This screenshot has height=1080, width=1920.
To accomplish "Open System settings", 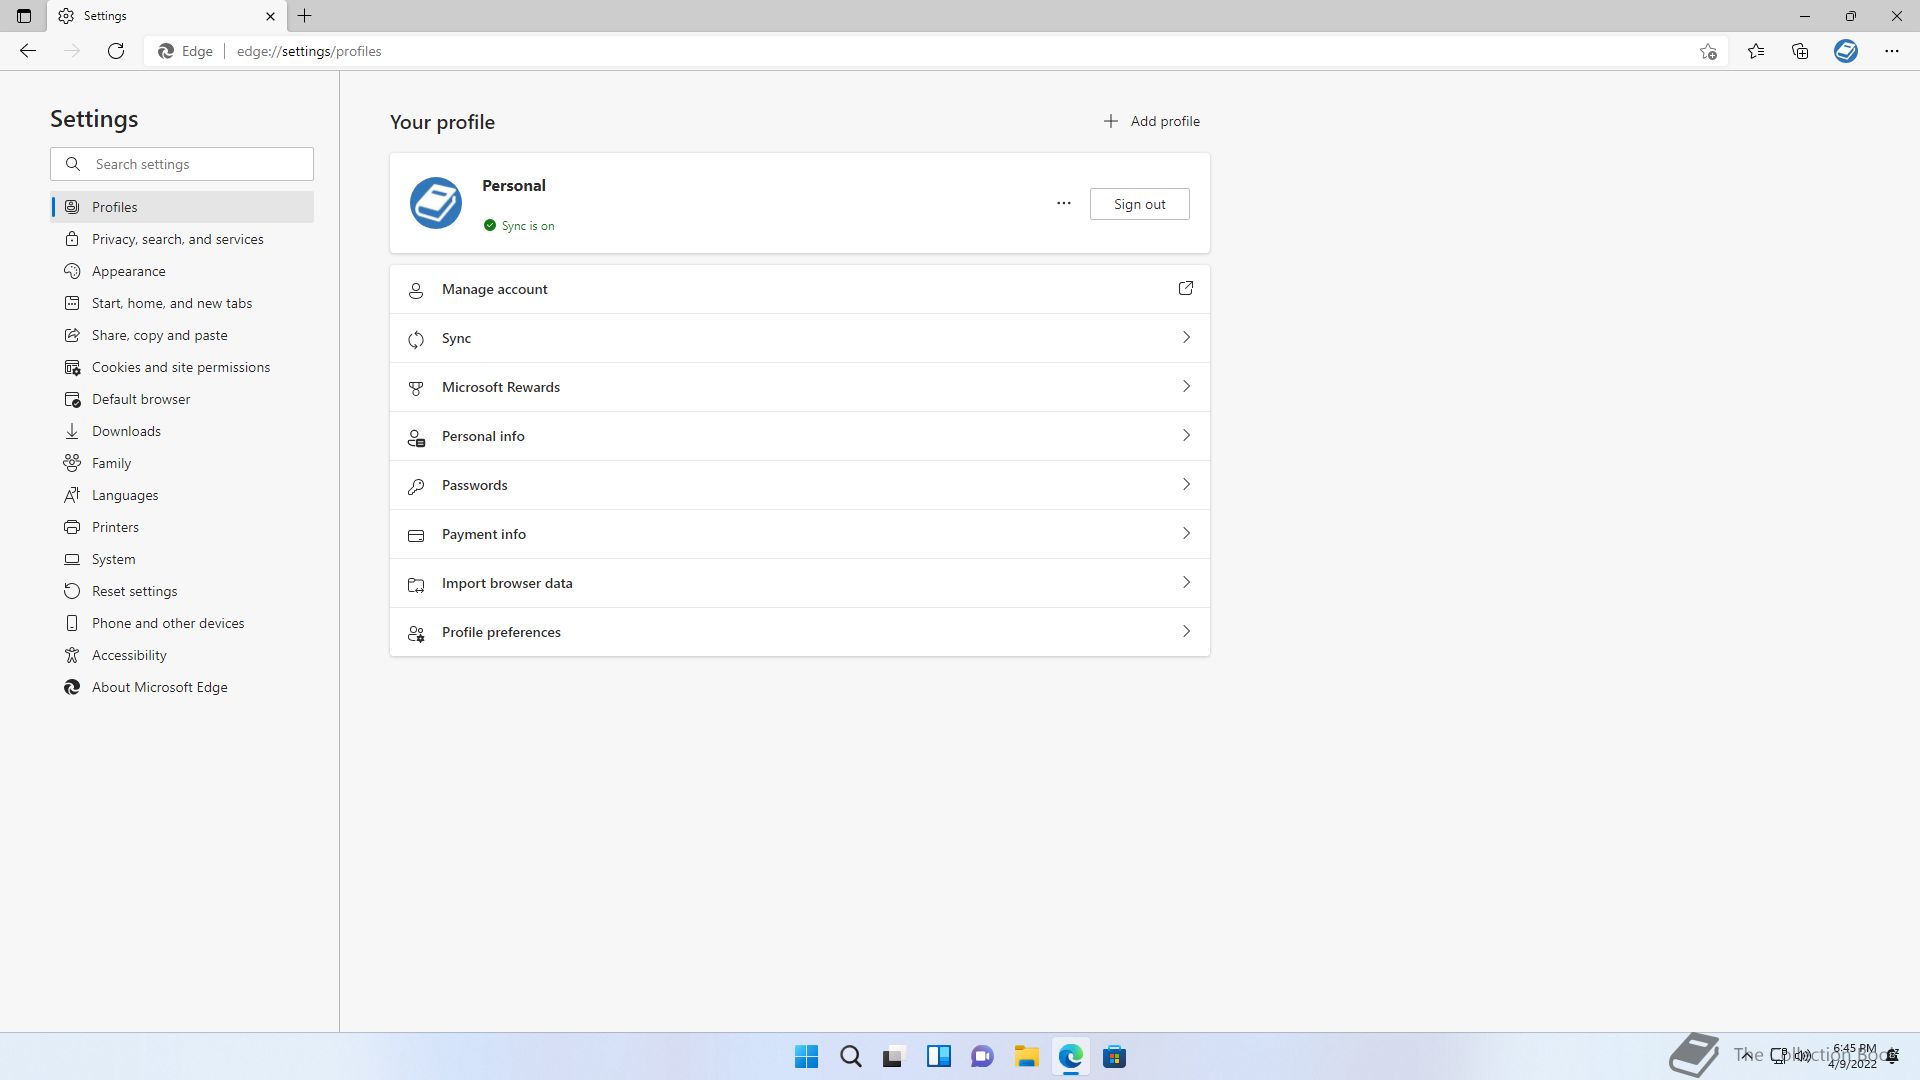I will pyautogui.click(x=182, y=559).
